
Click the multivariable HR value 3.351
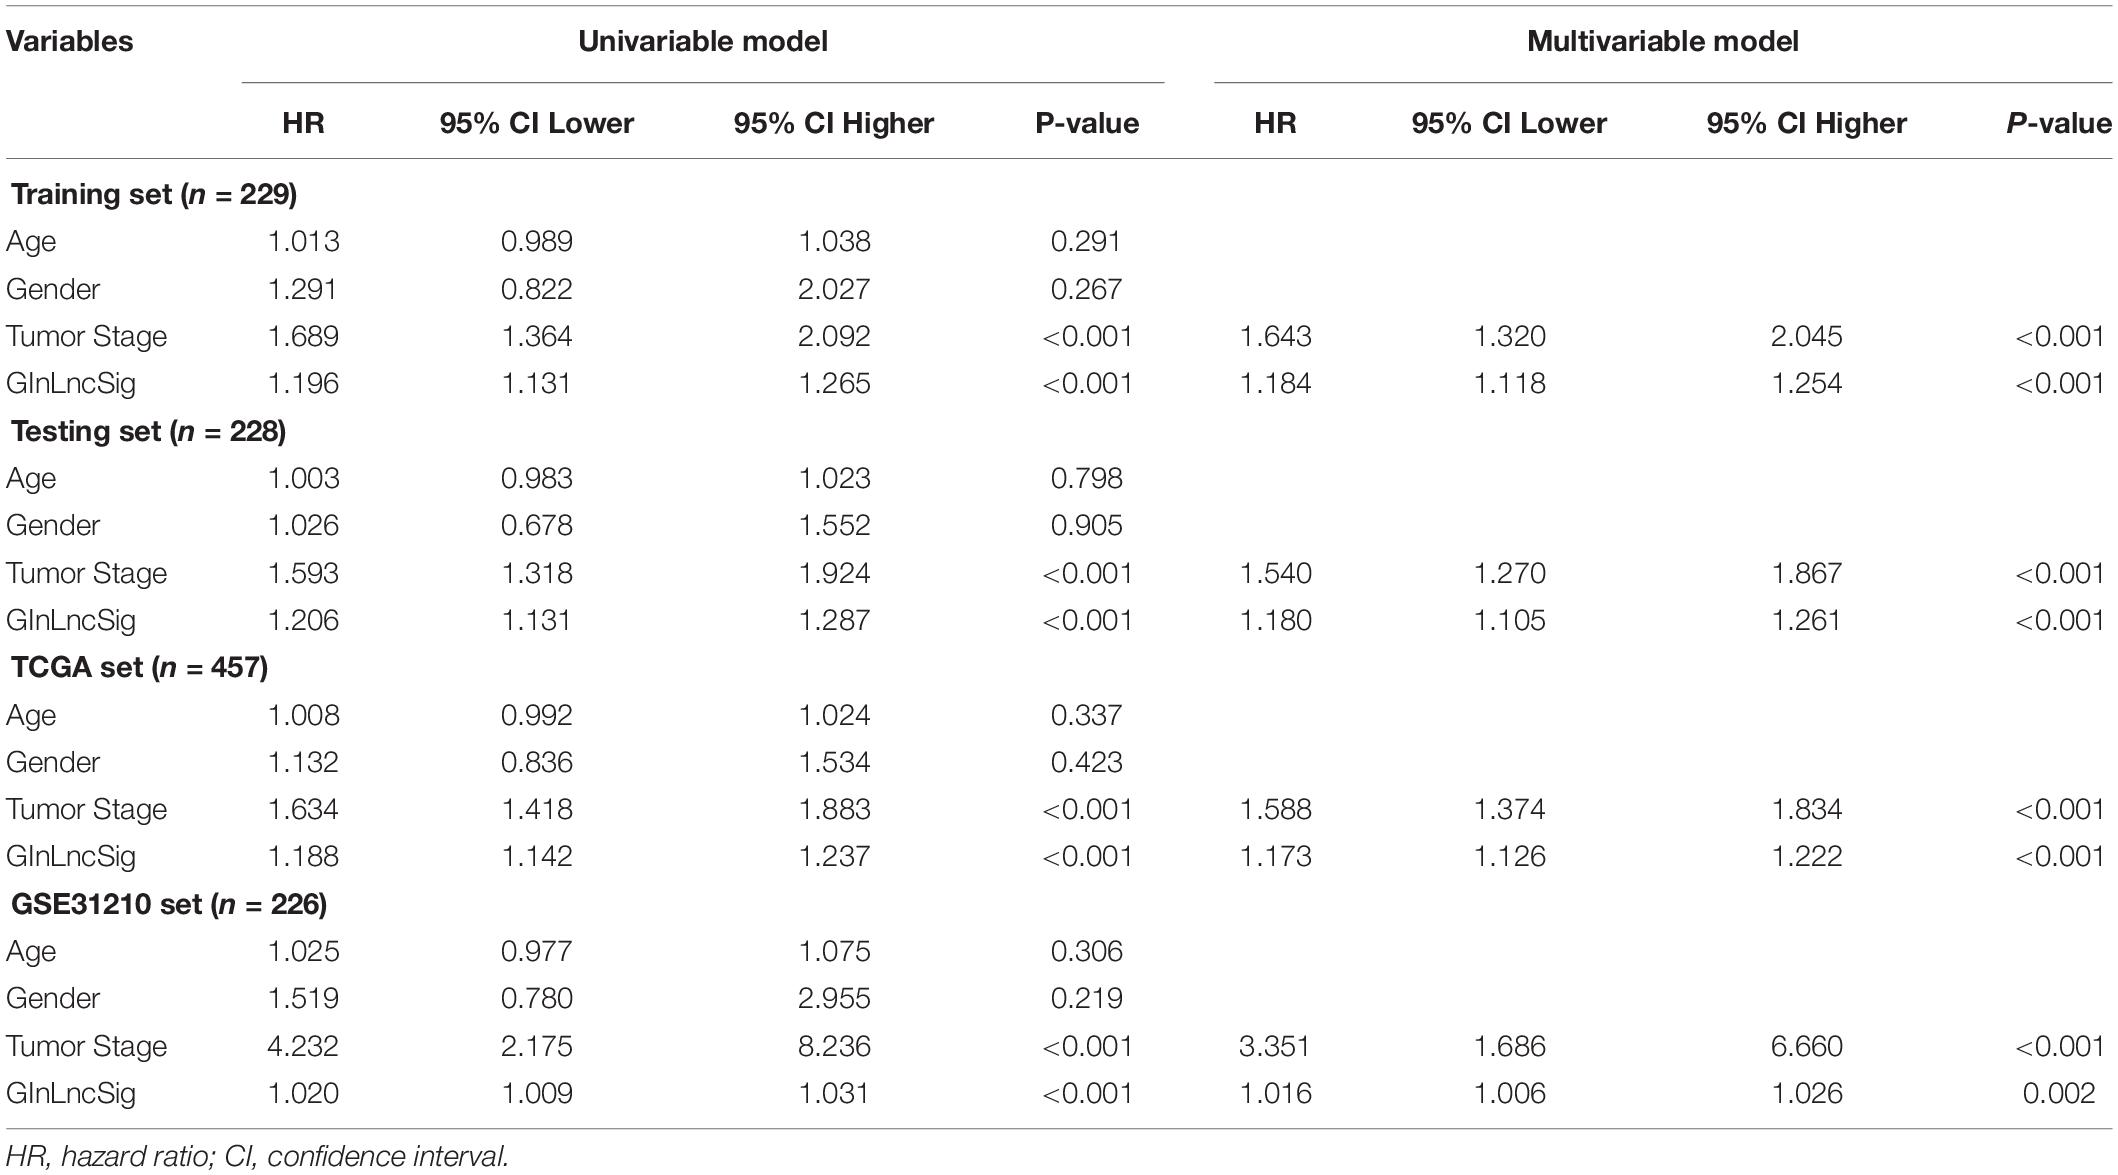tap(1275, 1046)
